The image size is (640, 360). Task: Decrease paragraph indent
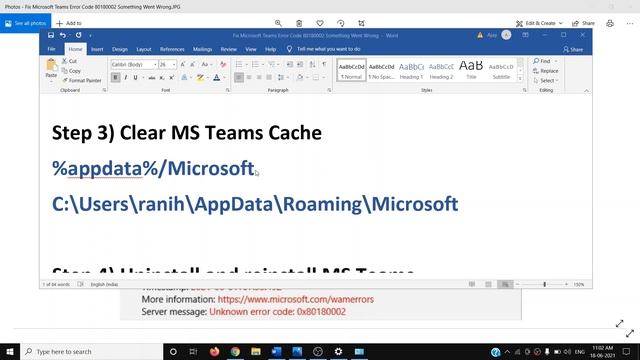289,64
